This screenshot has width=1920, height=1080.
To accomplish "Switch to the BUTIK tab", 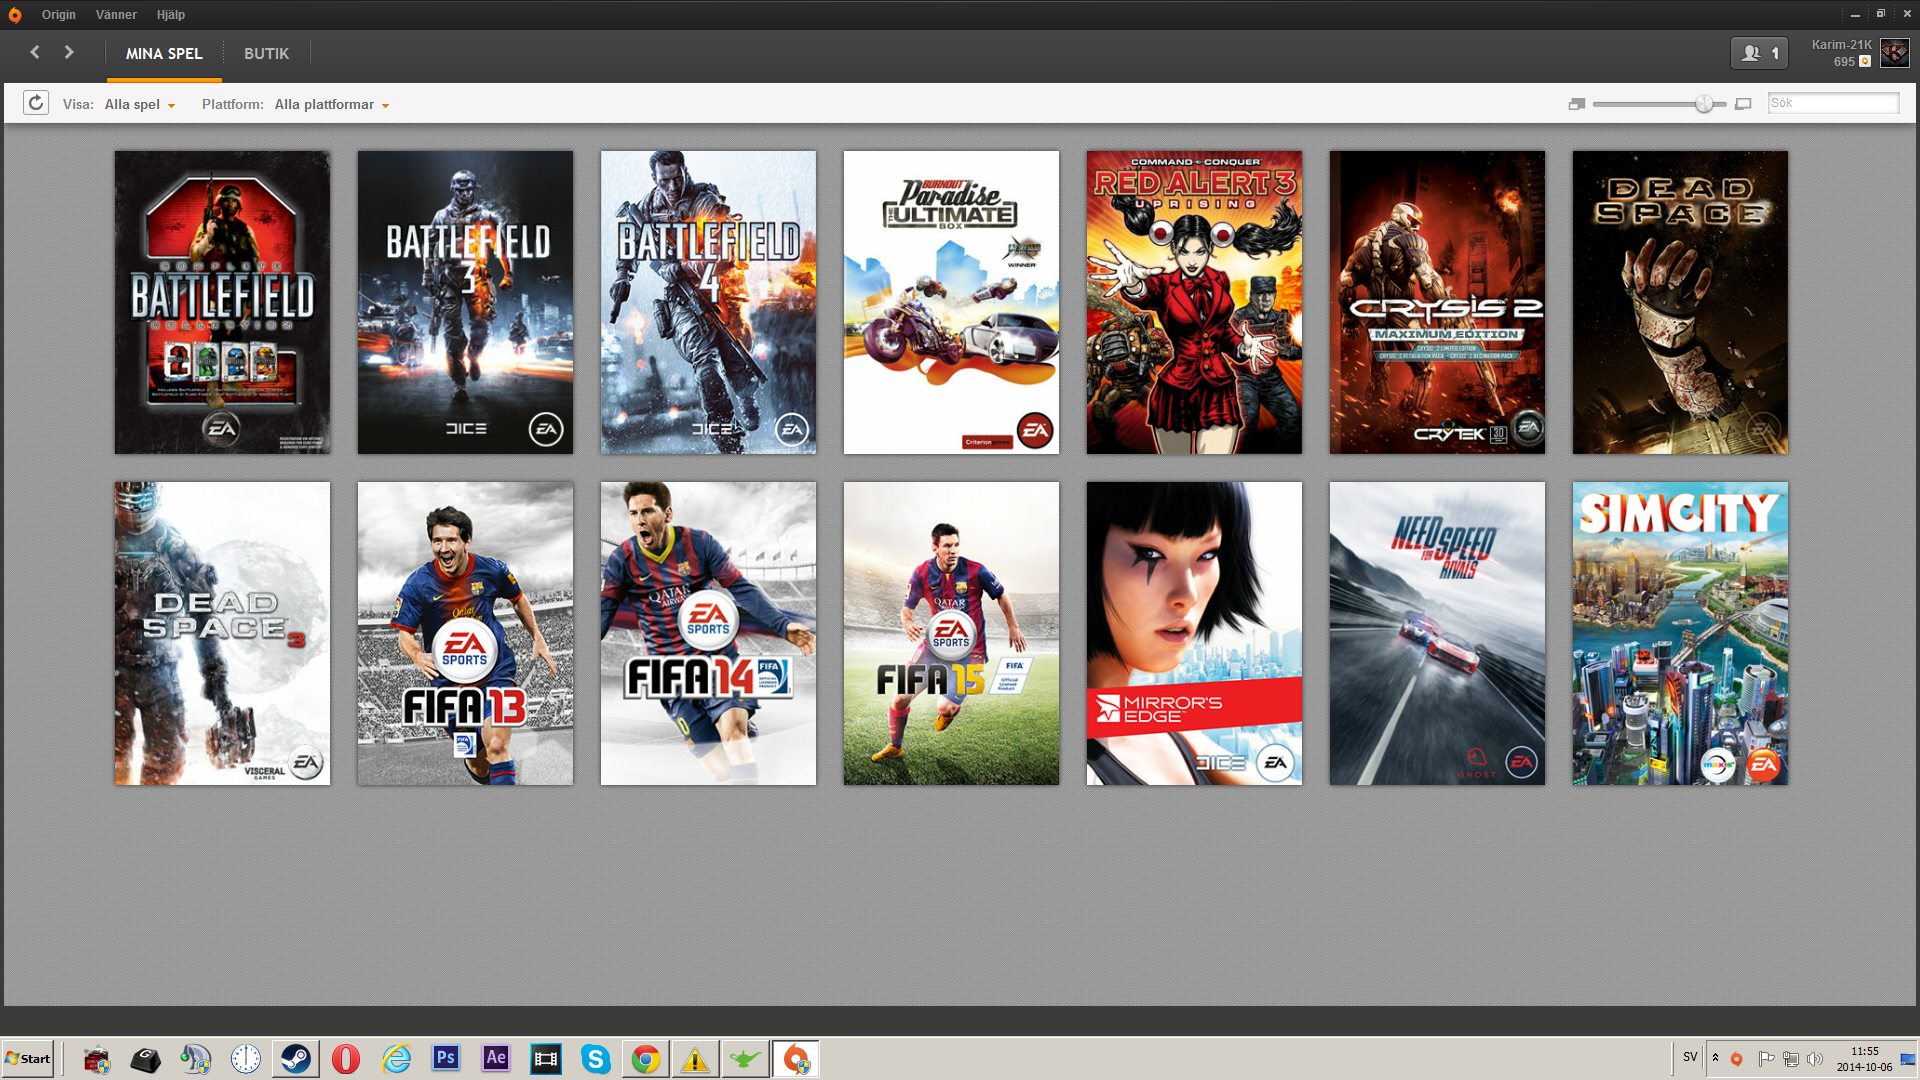I will (266, 54).
